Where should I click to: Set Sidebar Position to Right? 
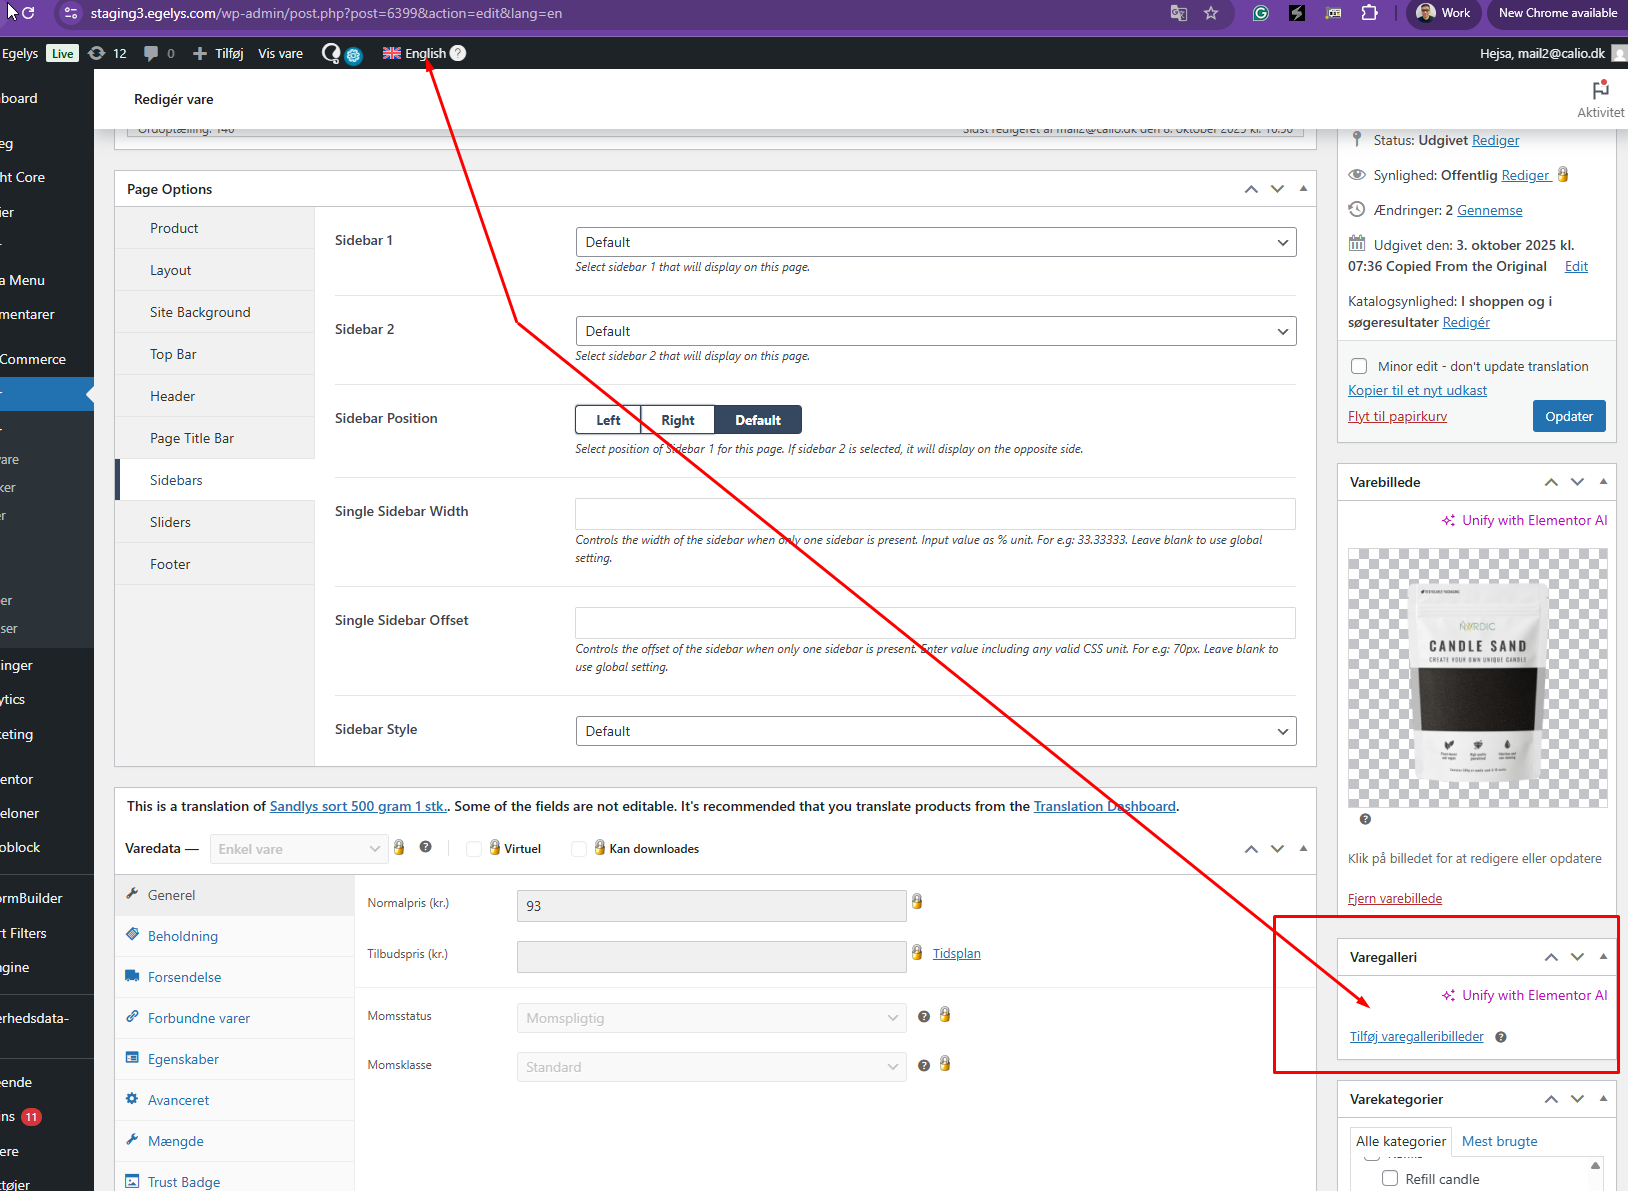click(x=678, y=420)
